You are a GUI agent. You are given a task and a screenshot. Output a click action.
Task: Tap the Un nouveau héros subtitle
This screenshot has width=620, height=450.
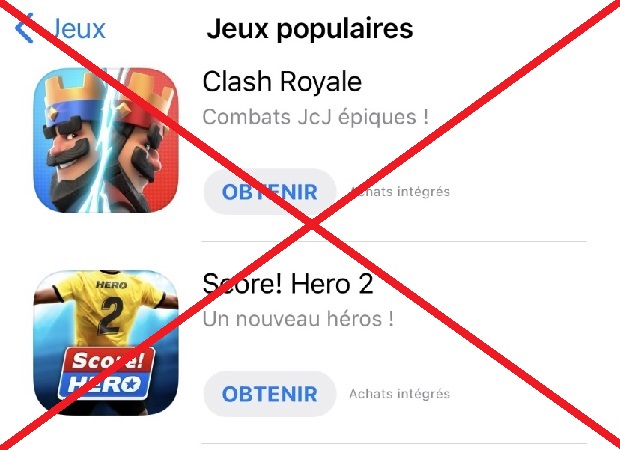click(298, 319)
